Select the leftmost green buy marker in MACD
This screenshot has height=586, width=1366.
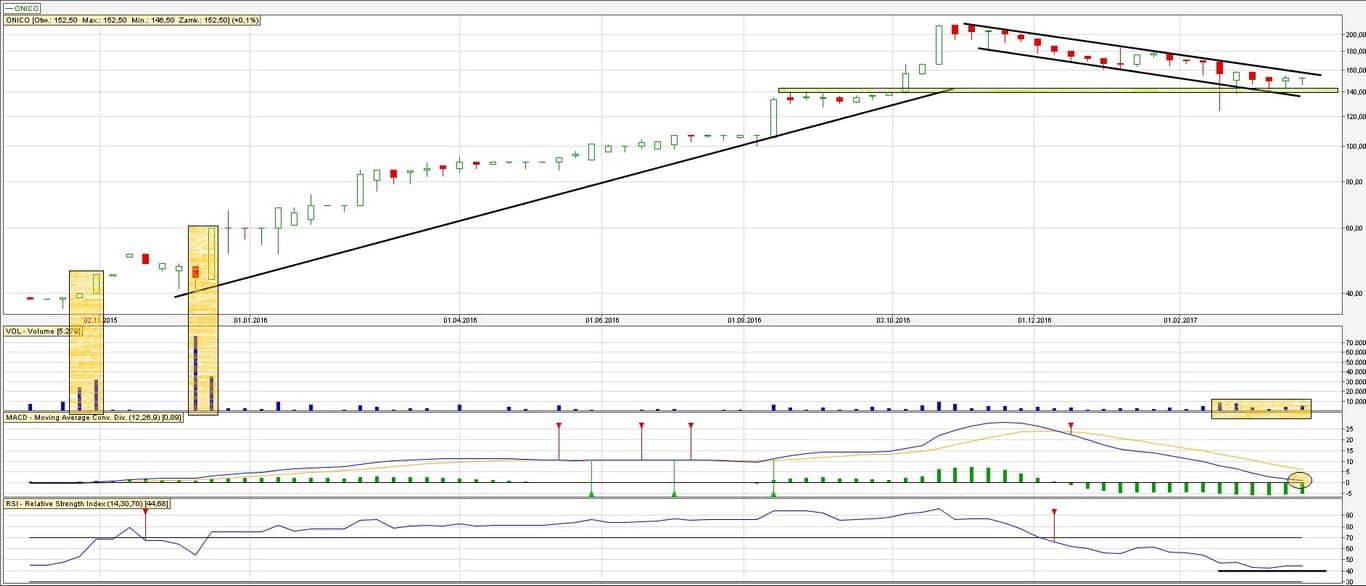[591, 493]
